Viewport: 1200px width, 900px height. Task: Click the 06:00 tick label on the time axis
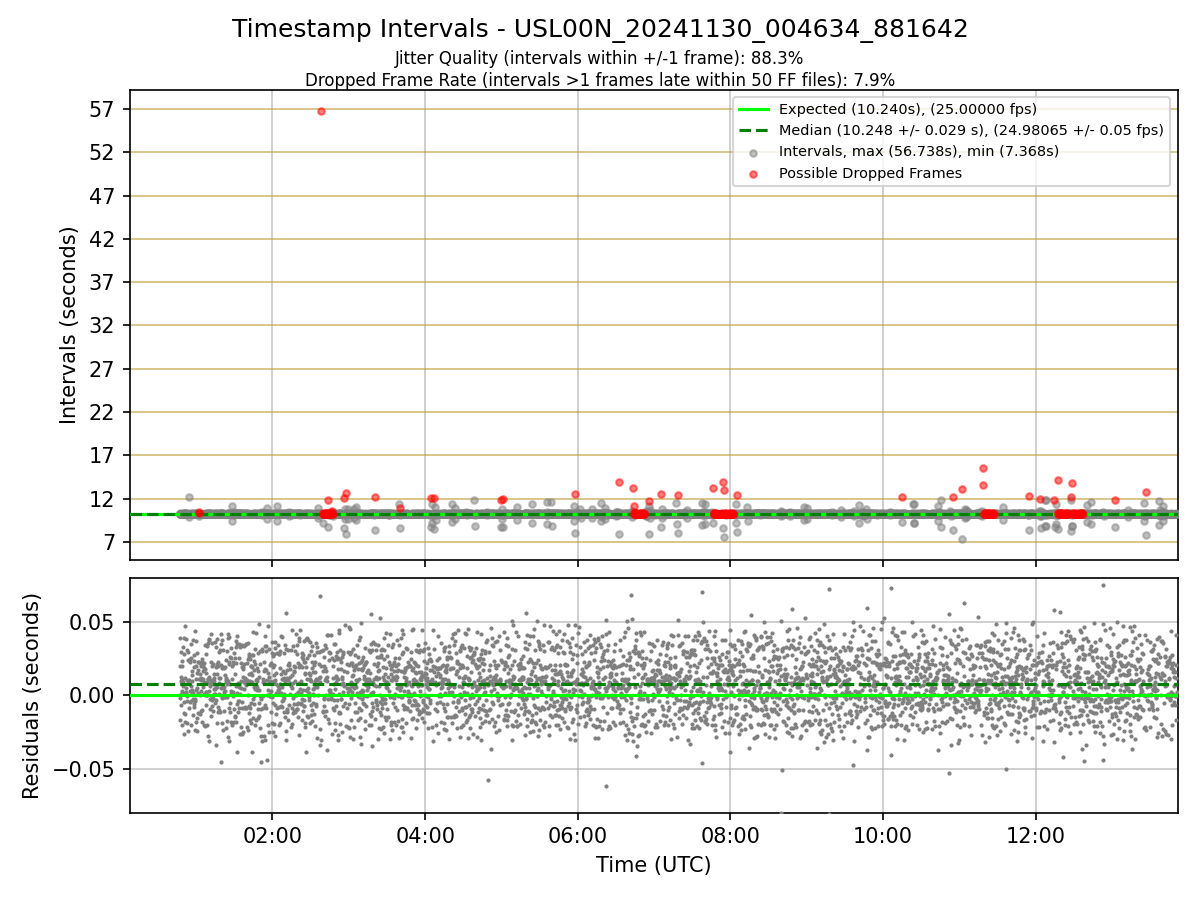[x=577, y=836]
